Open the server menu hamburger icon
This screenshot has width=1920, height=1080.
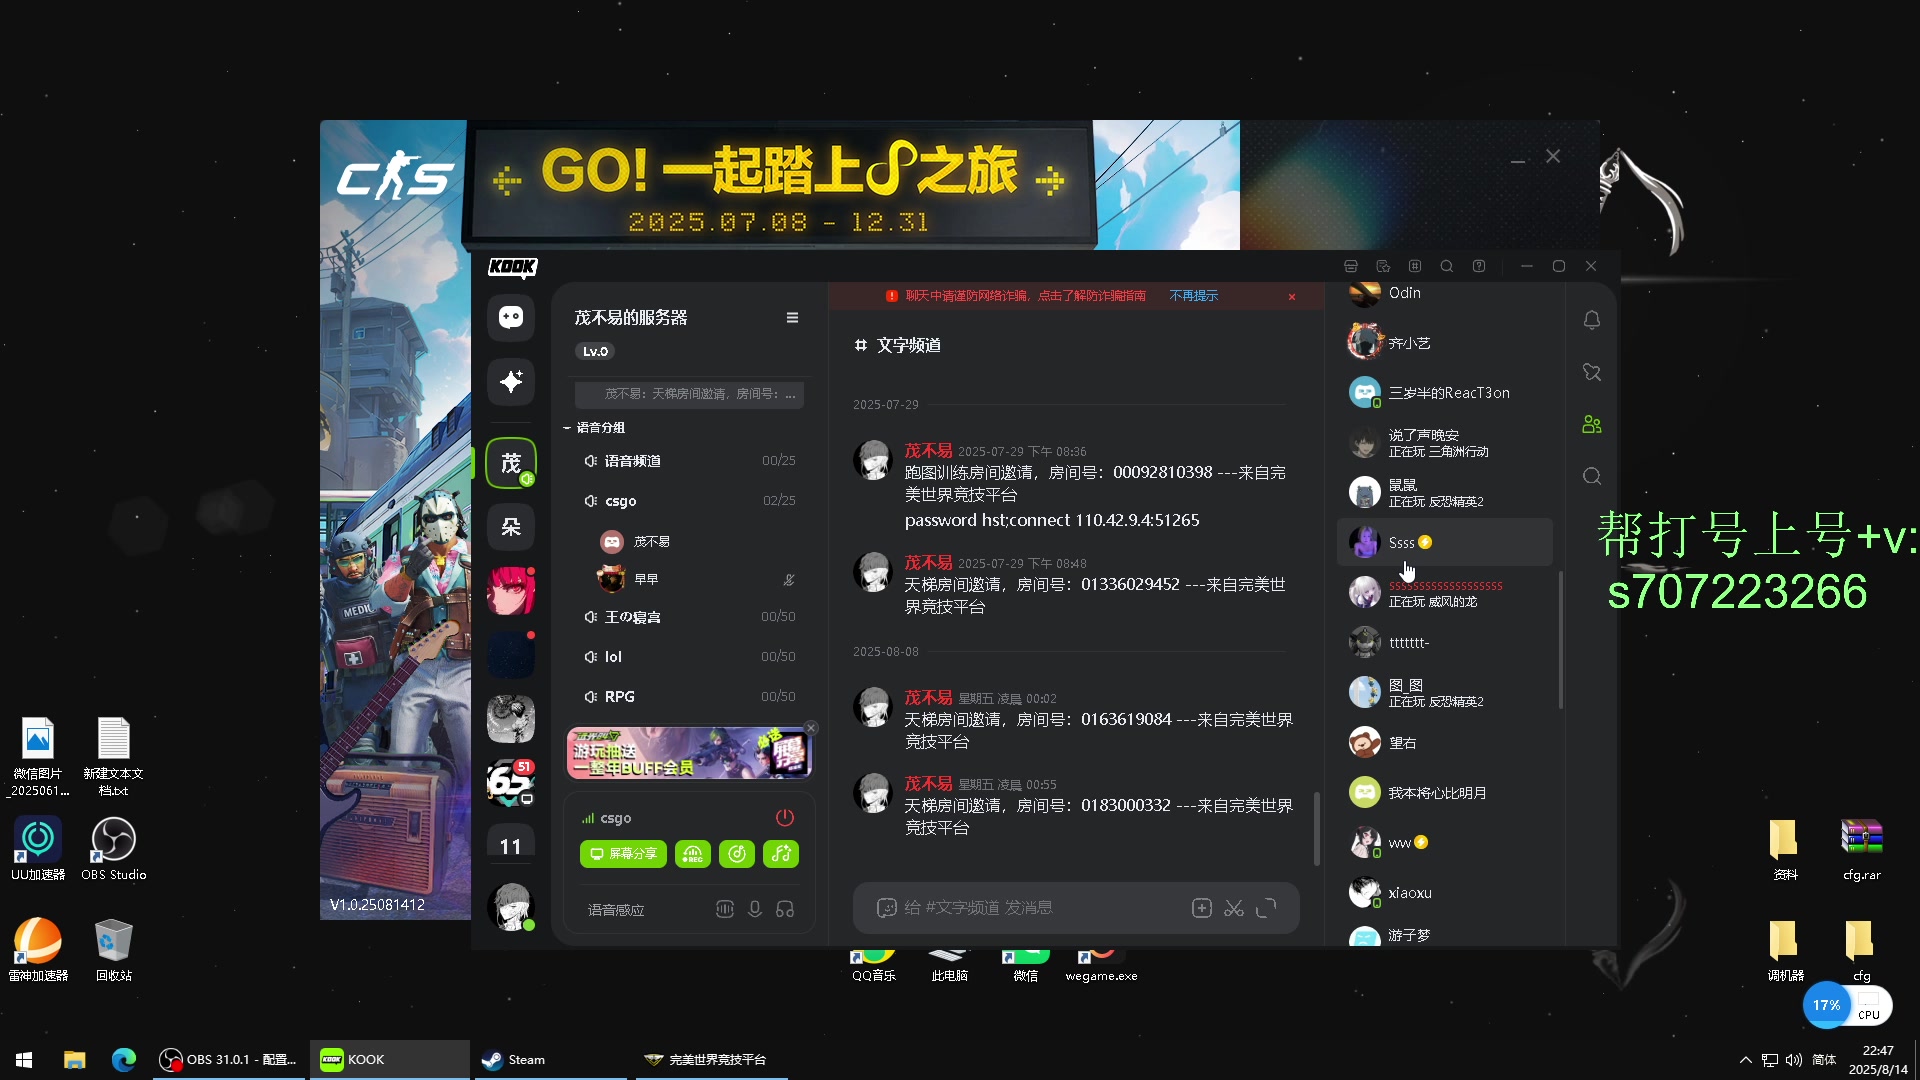(792, 318)
